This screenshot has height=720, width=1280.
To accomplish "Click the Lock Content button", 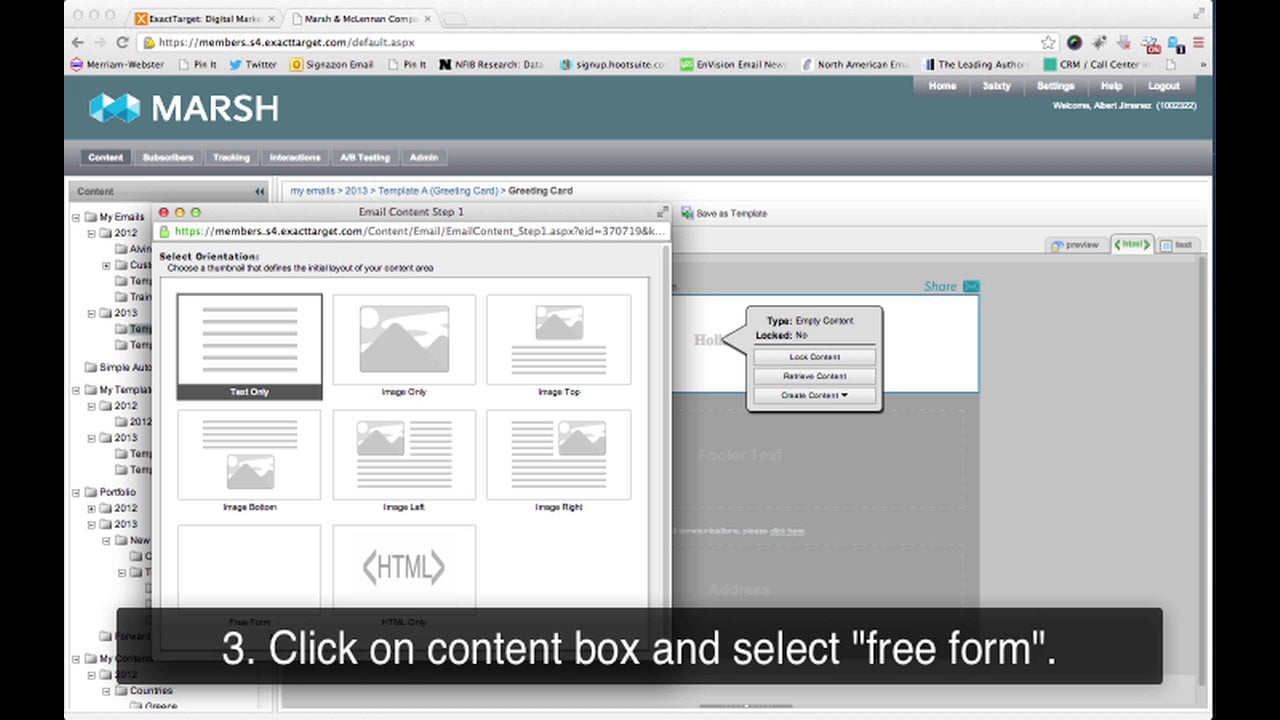I will pyautogui.click(x=814, y=357).
